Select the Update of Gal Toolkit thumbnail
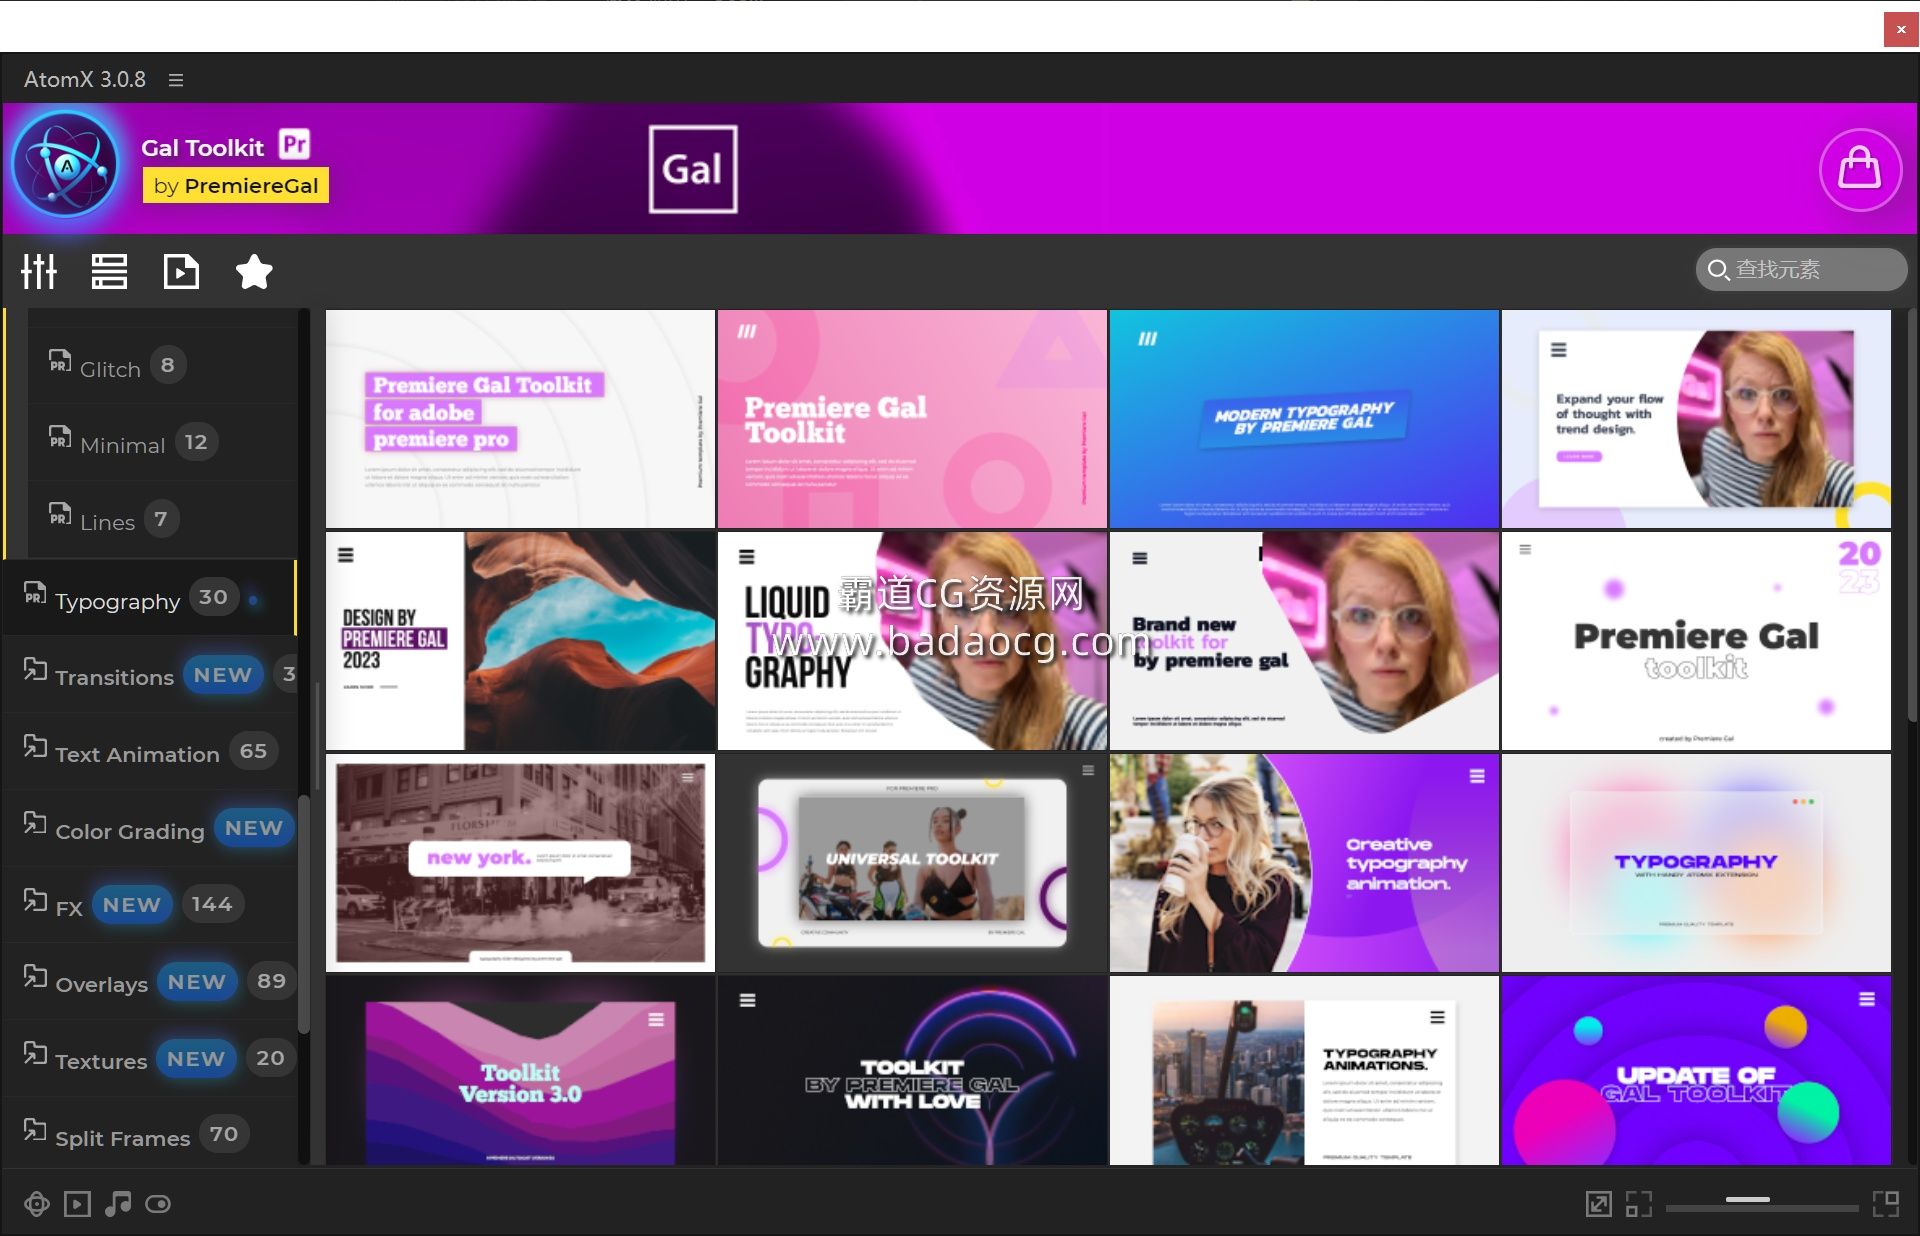This screenshot has height=1236, width=1920. pos(1696,1070)
